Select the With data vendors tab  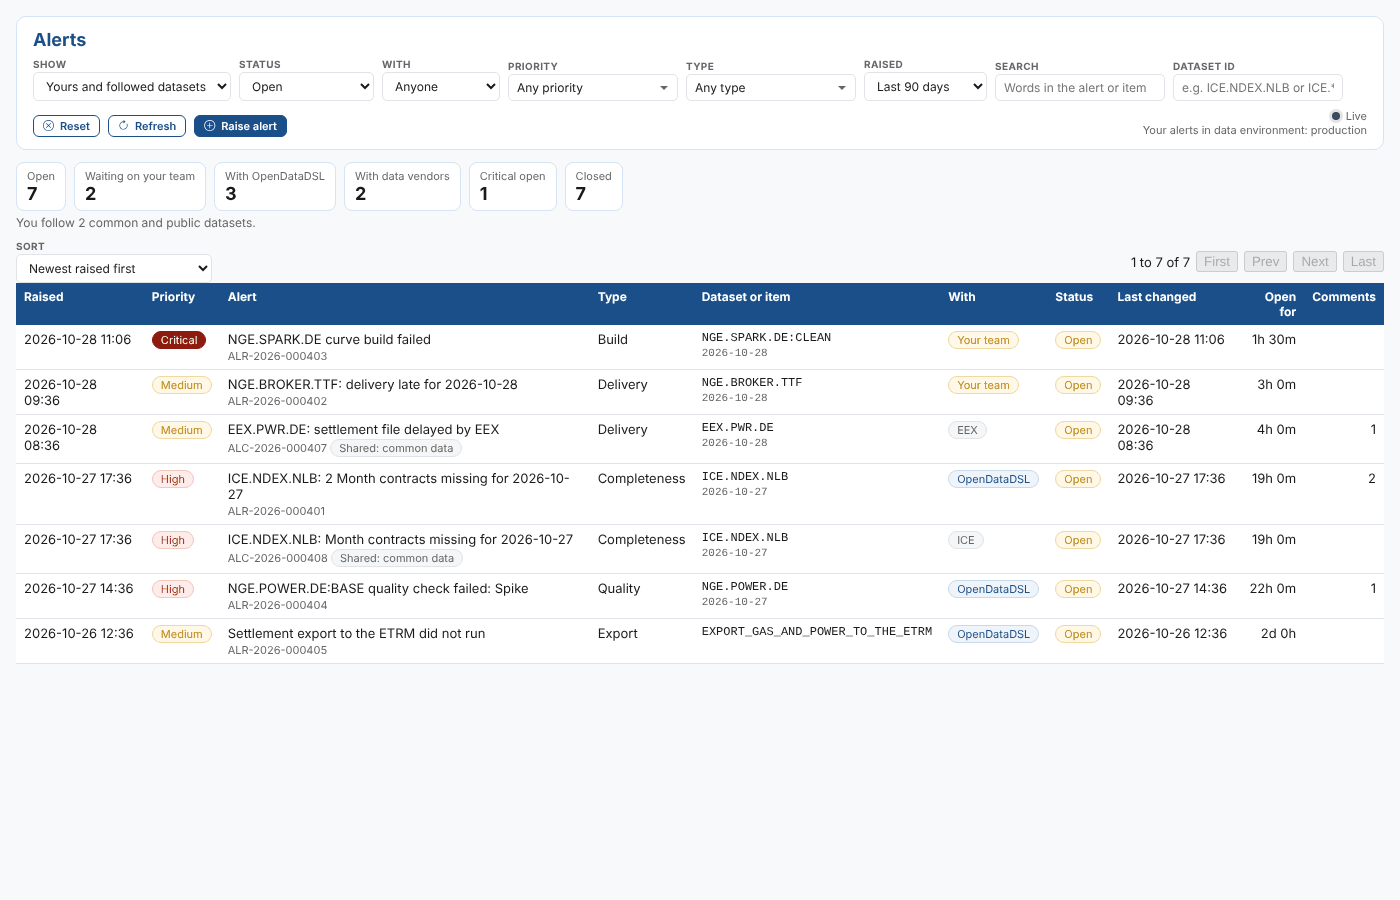[x=402, y=186]
